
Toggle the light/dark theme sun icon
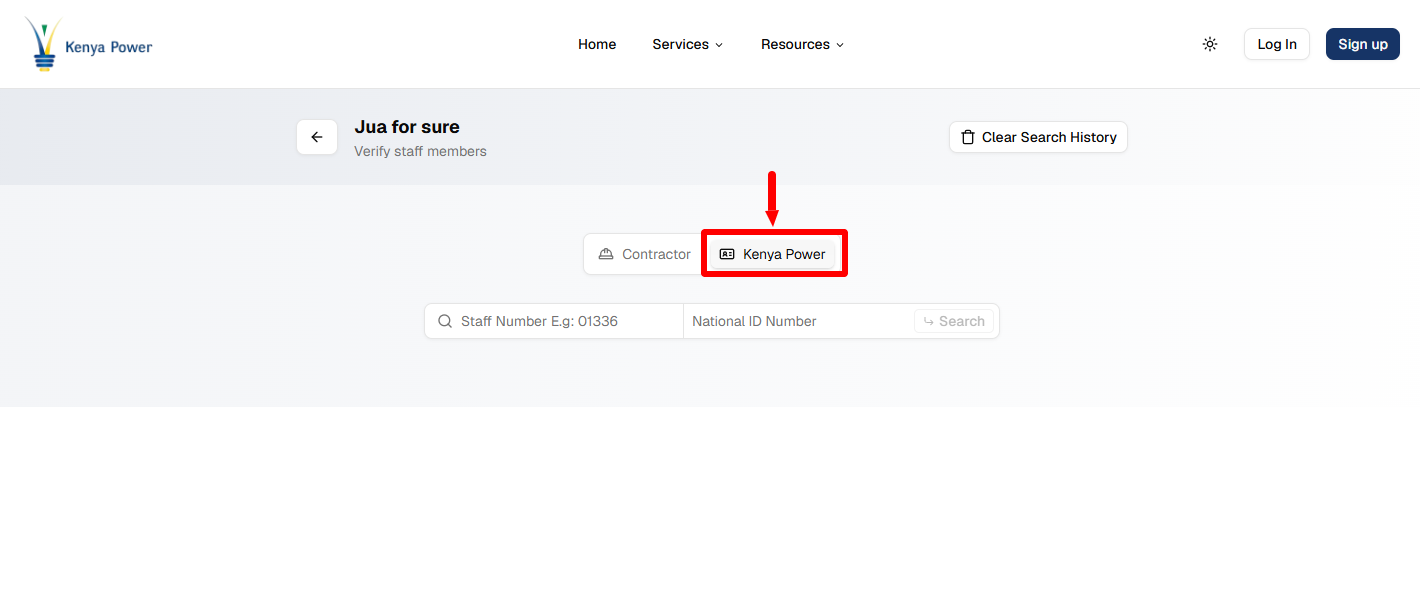pos(1210,44)
